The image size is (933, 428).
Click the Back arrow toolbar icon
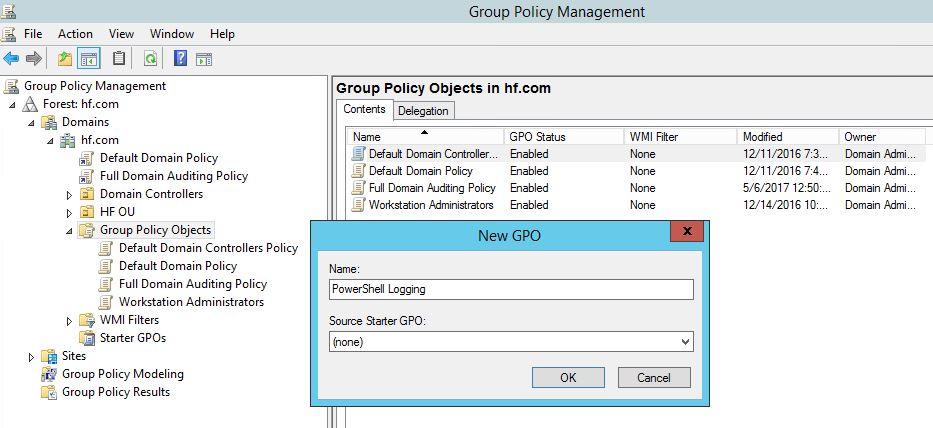point(11,58)
